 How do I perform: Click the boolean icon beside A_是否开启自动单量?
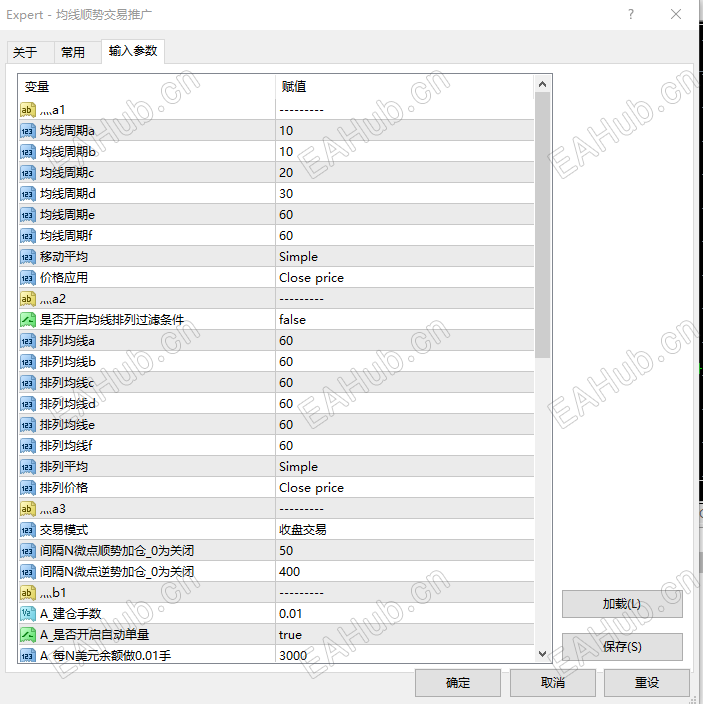(x=27, y=635)
